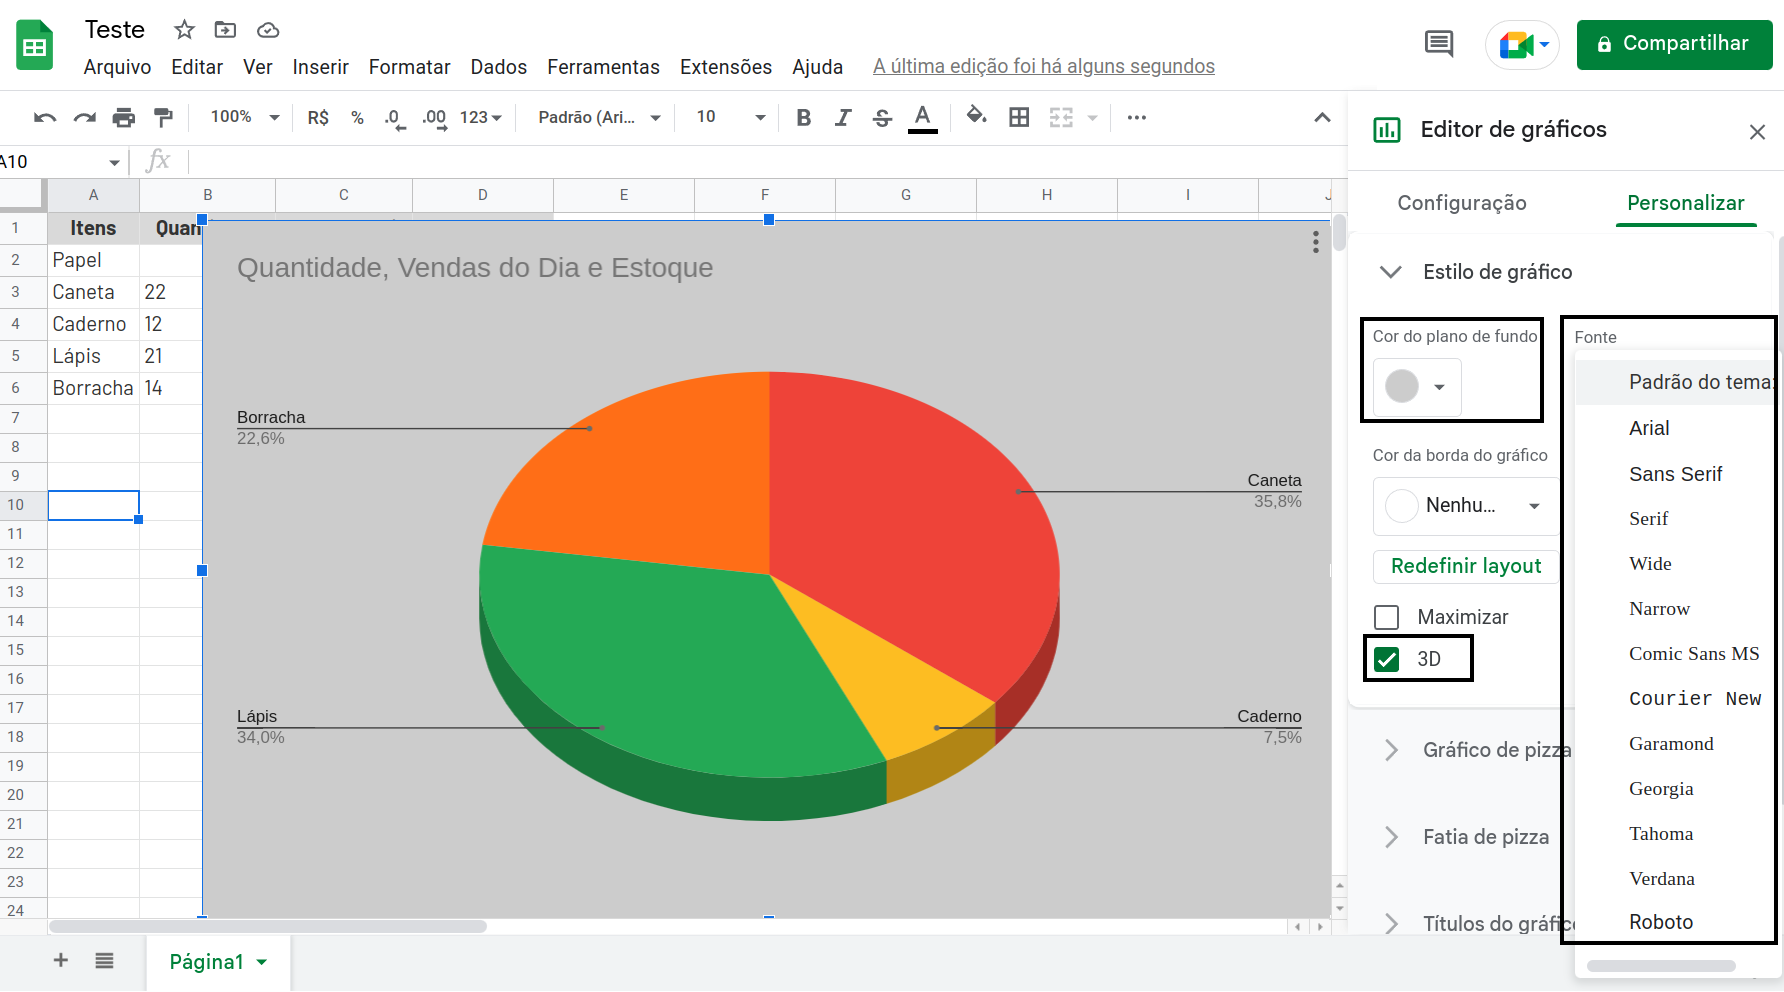Select the Print icon

pyautogui.click(x=124, y=117)
